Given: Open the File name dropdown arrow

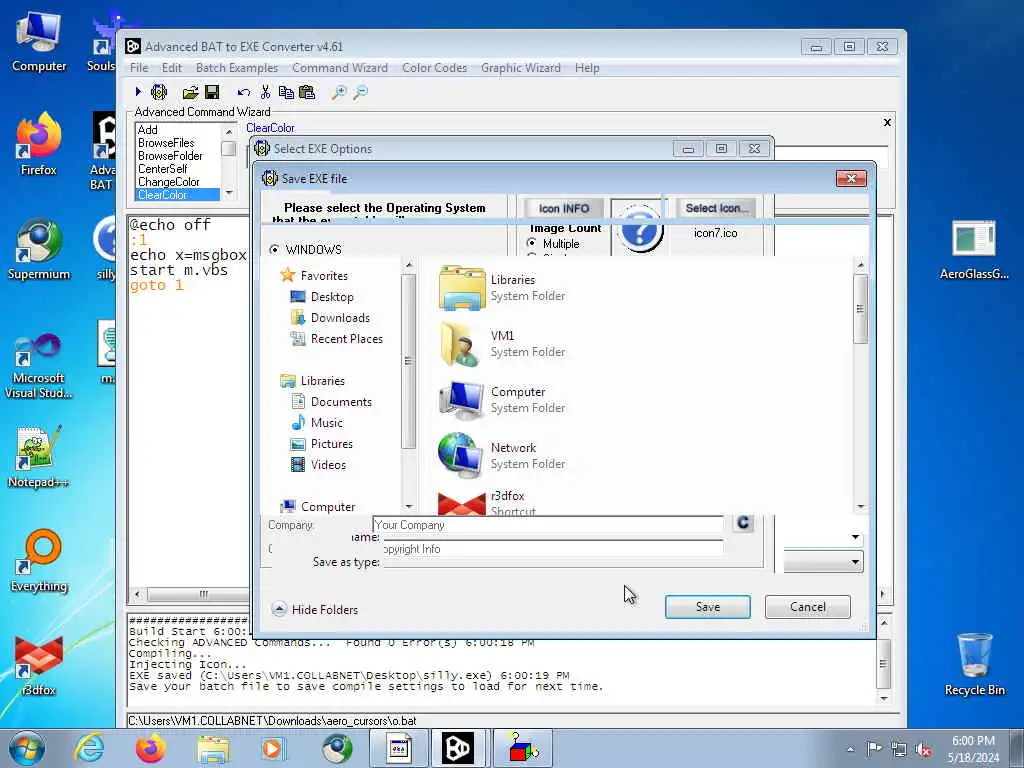Looking at the screenshot, I should [855, 537].
